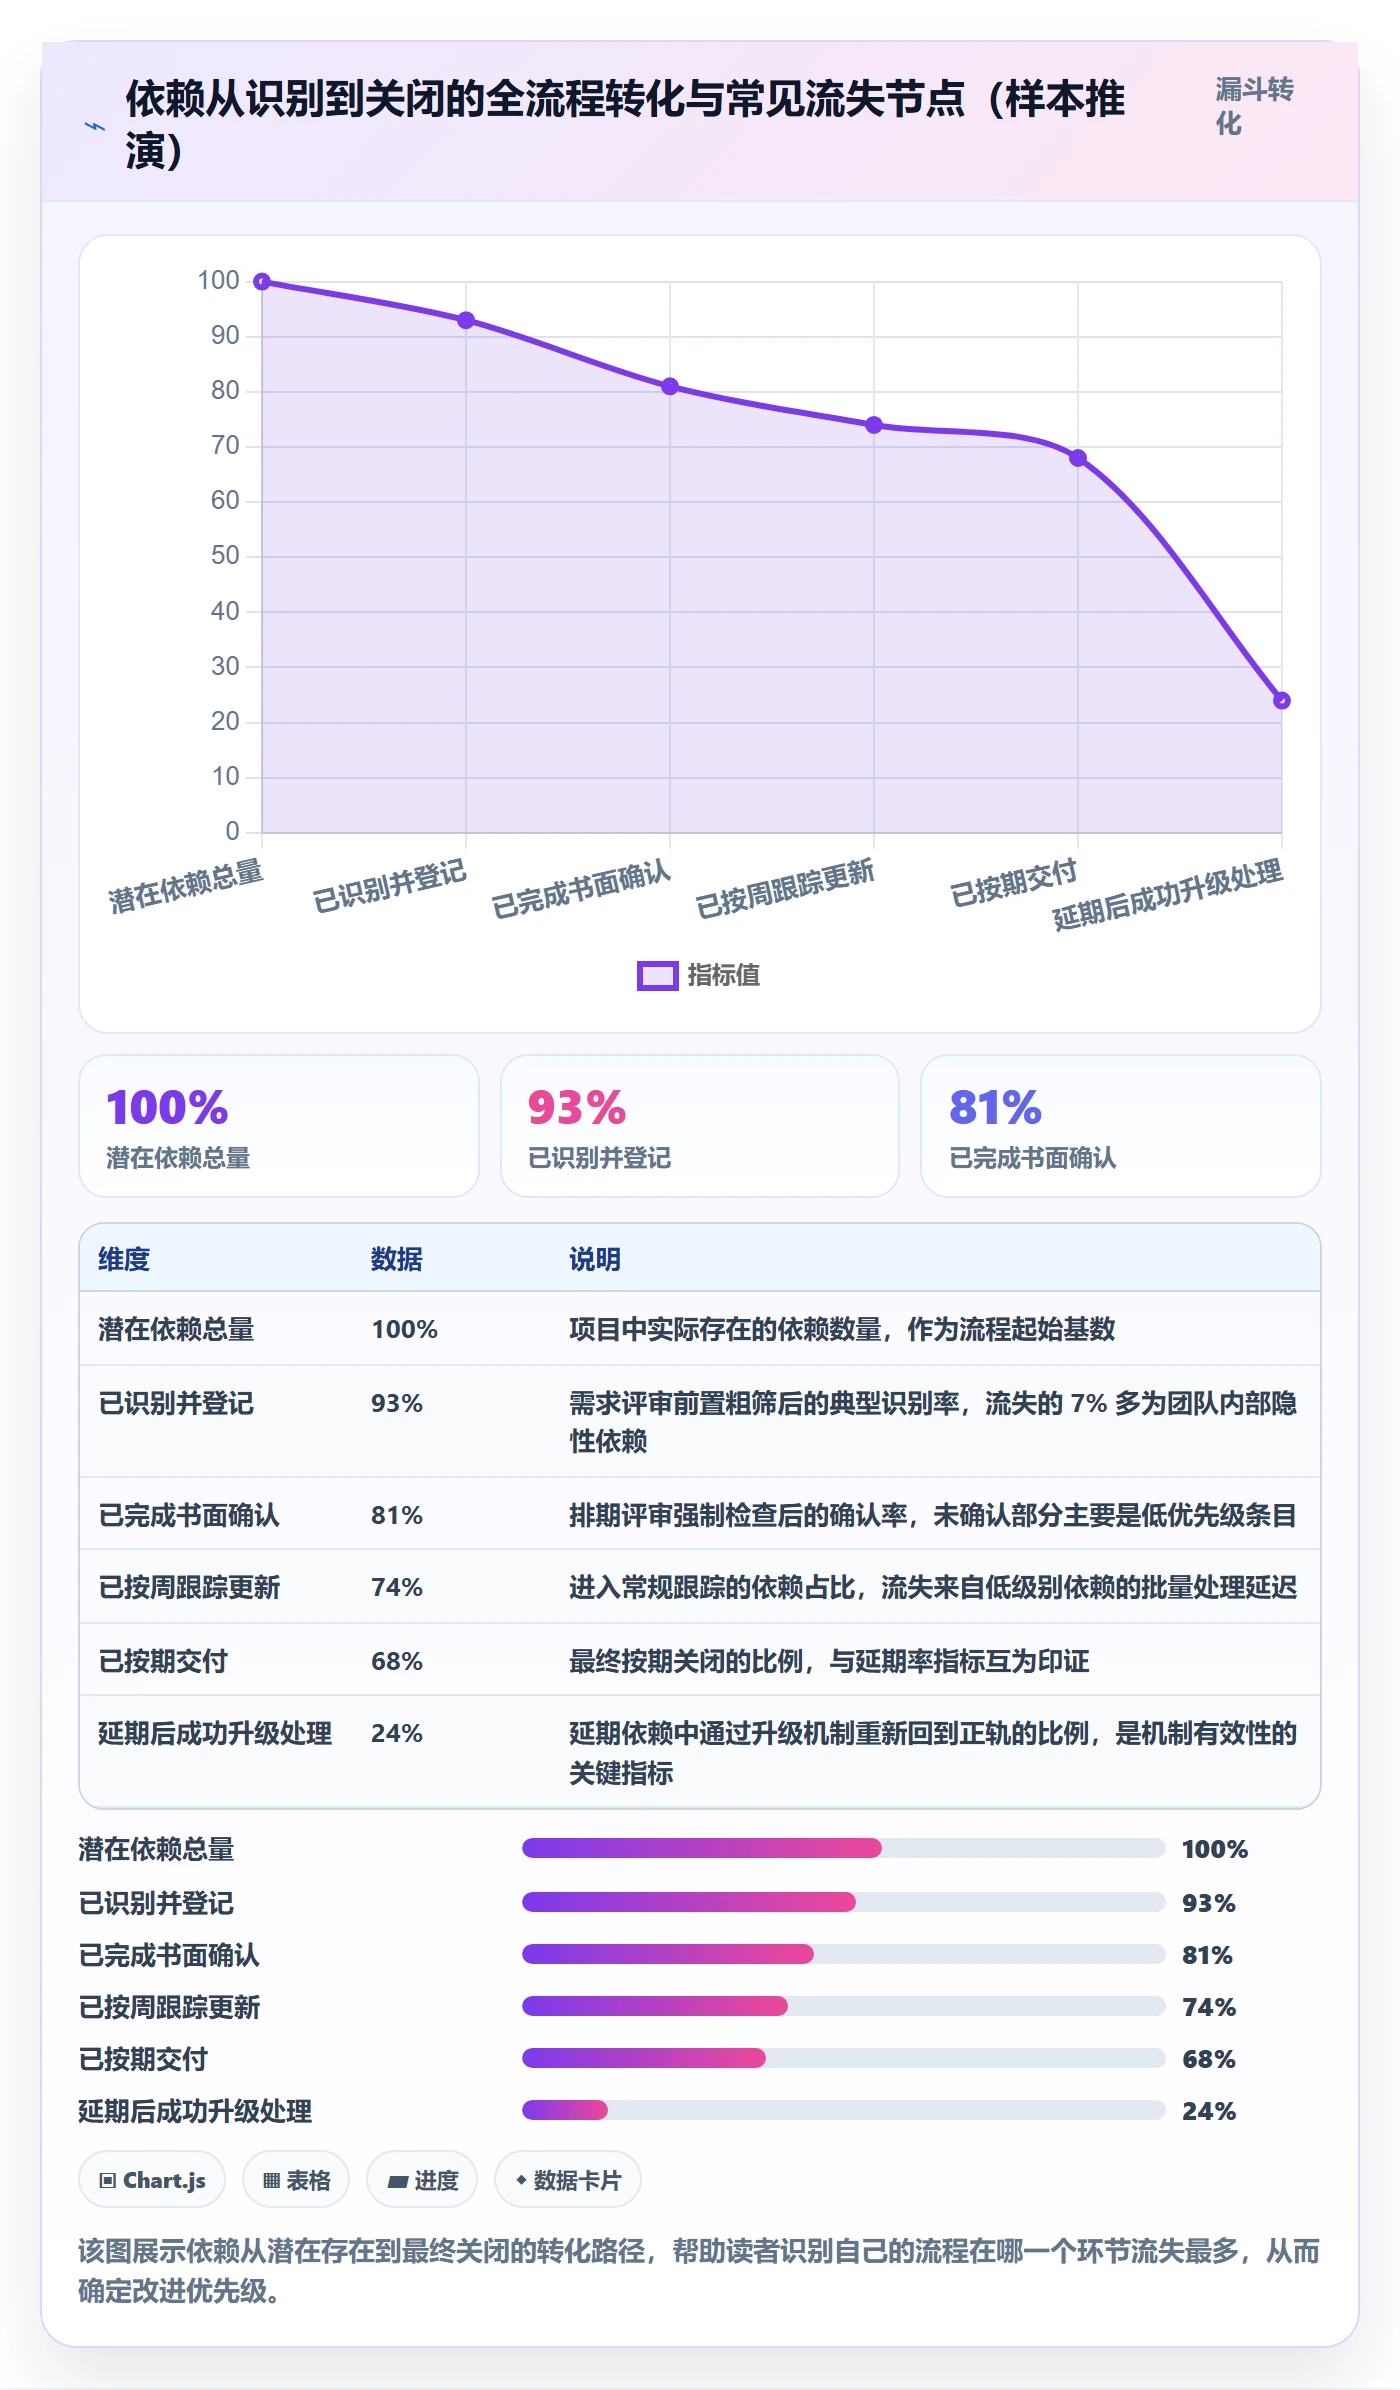1400x2390 pixels.
Task: Click the 延期后成功升级处理 progress bar
Action: (x=844, y=2110)
